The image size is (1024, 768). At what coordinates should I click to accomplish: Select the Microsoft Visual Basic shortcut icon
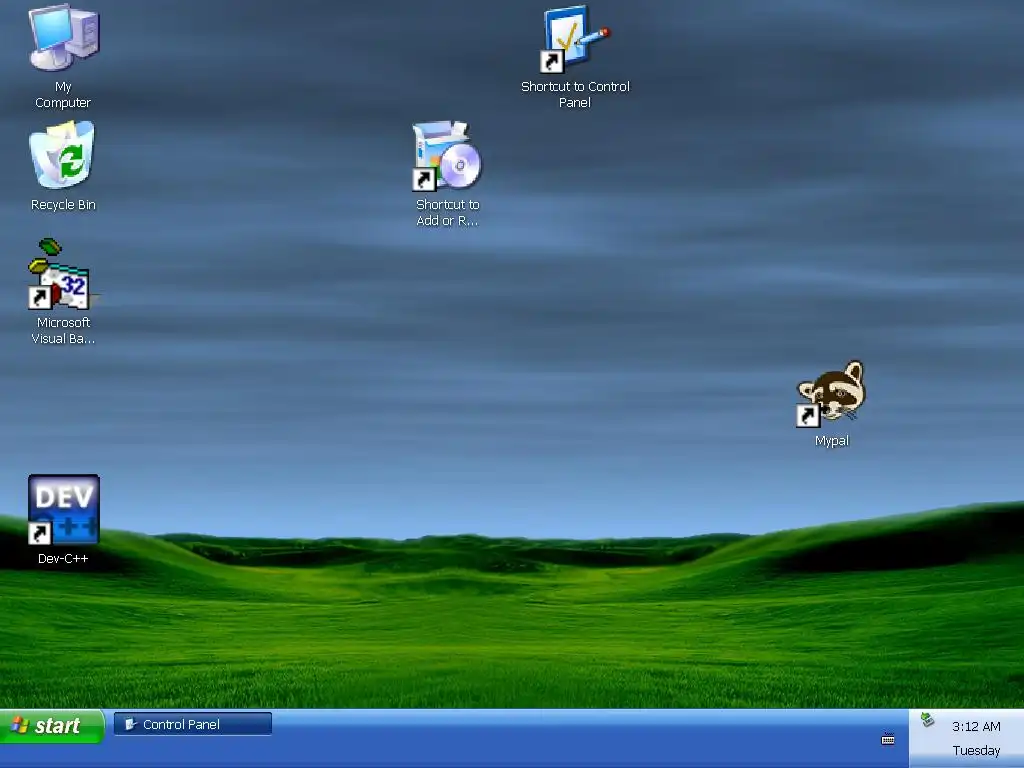(61, 274)
